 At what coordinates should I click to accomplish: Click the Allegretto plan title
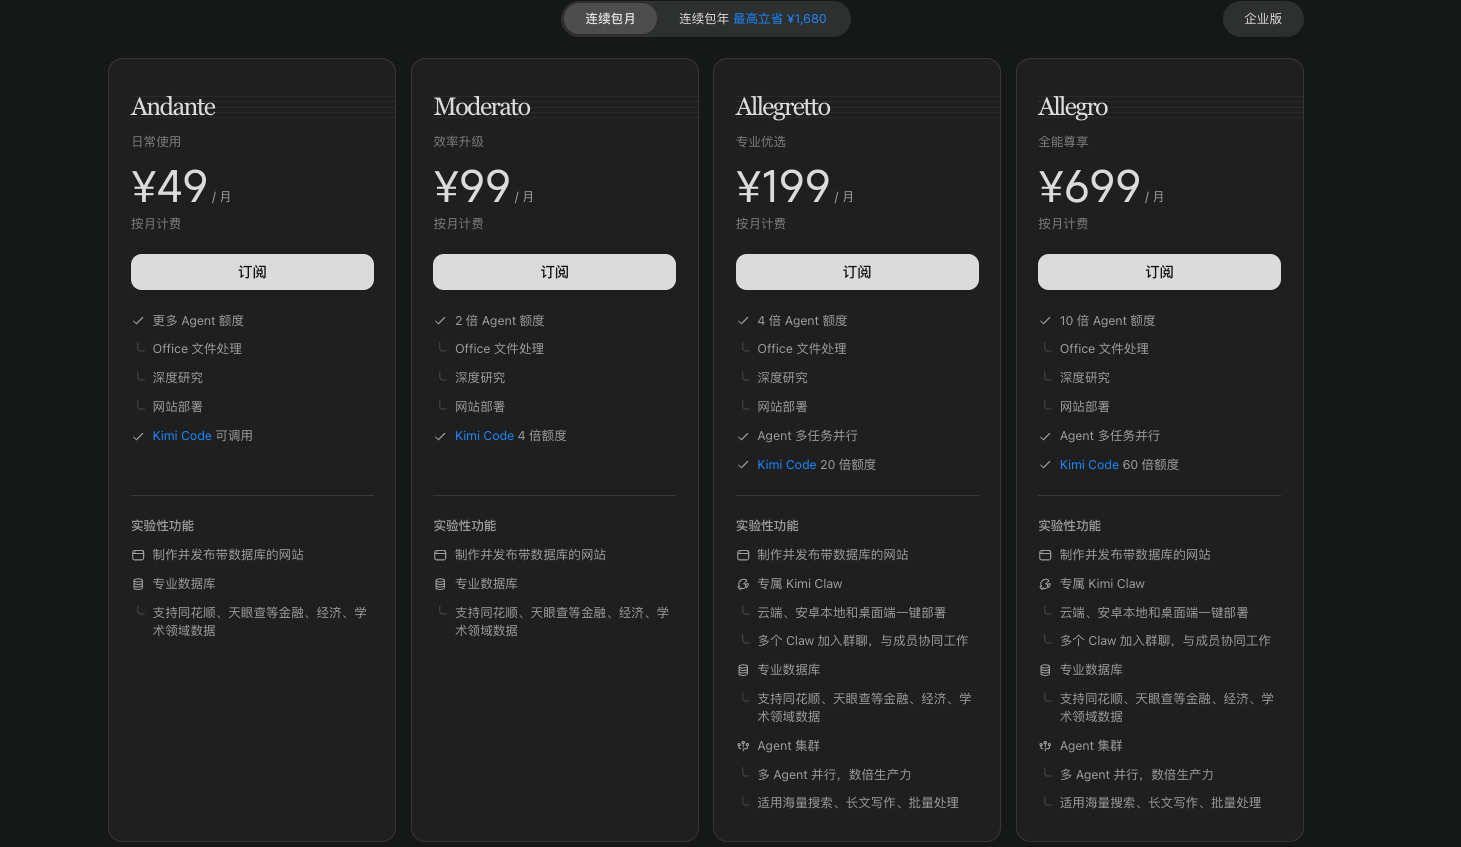[783, 107]
